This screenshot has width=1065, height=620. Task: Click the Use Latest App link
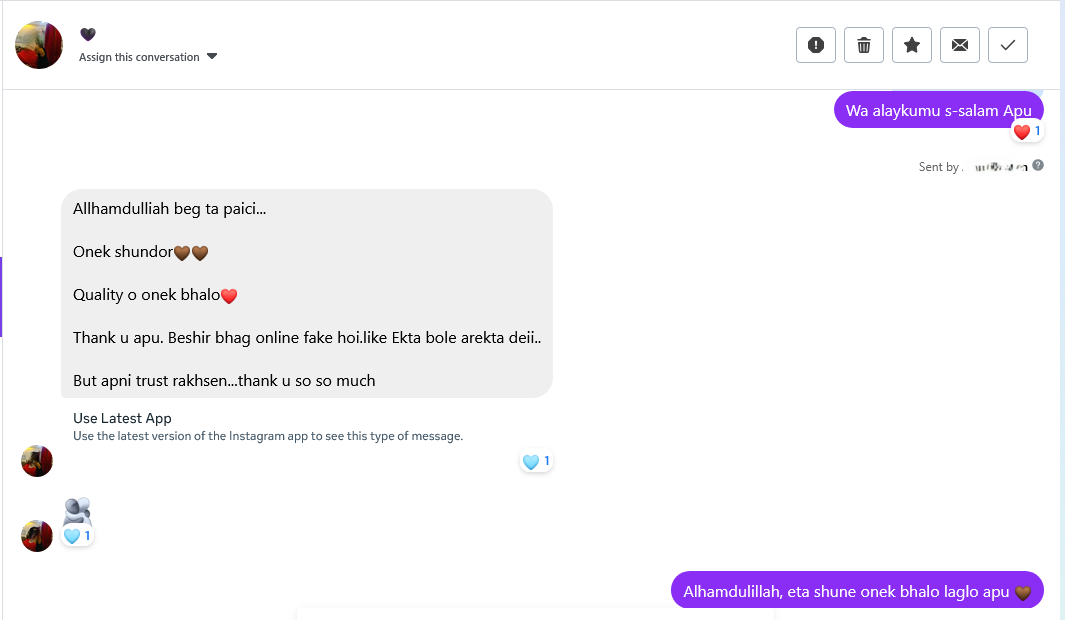[122, 418]
